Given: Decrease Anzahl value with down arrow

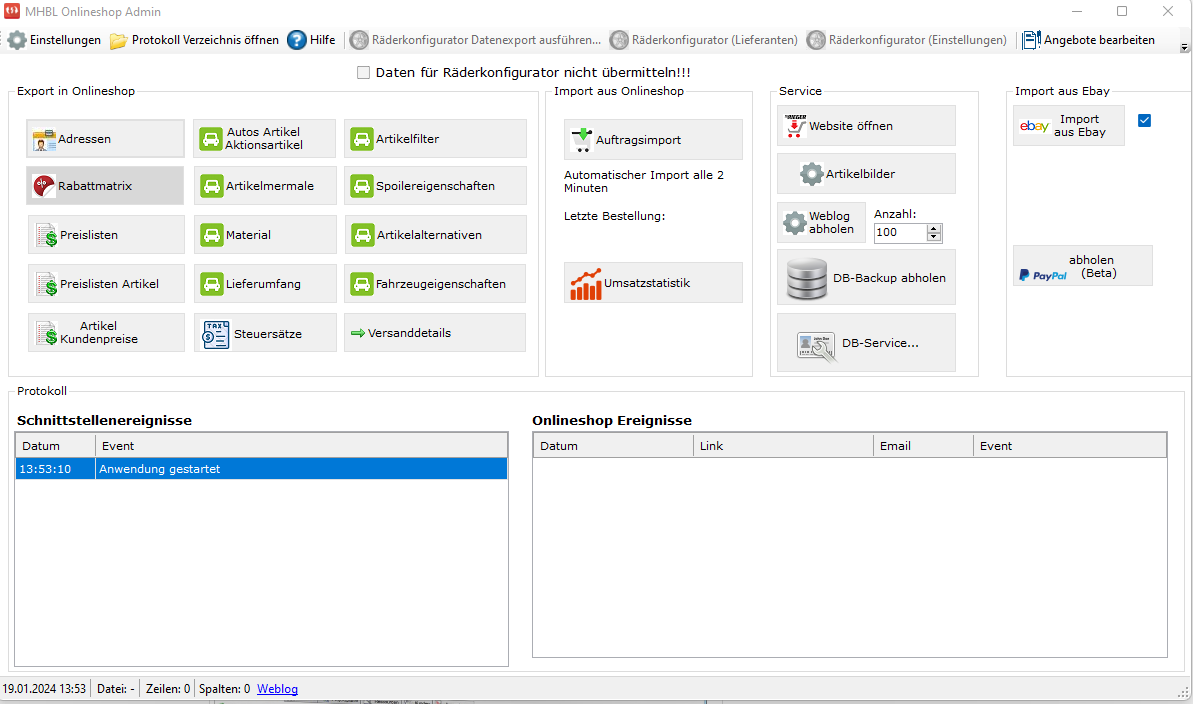Looking at the screenshot, I should click(934, 237).
